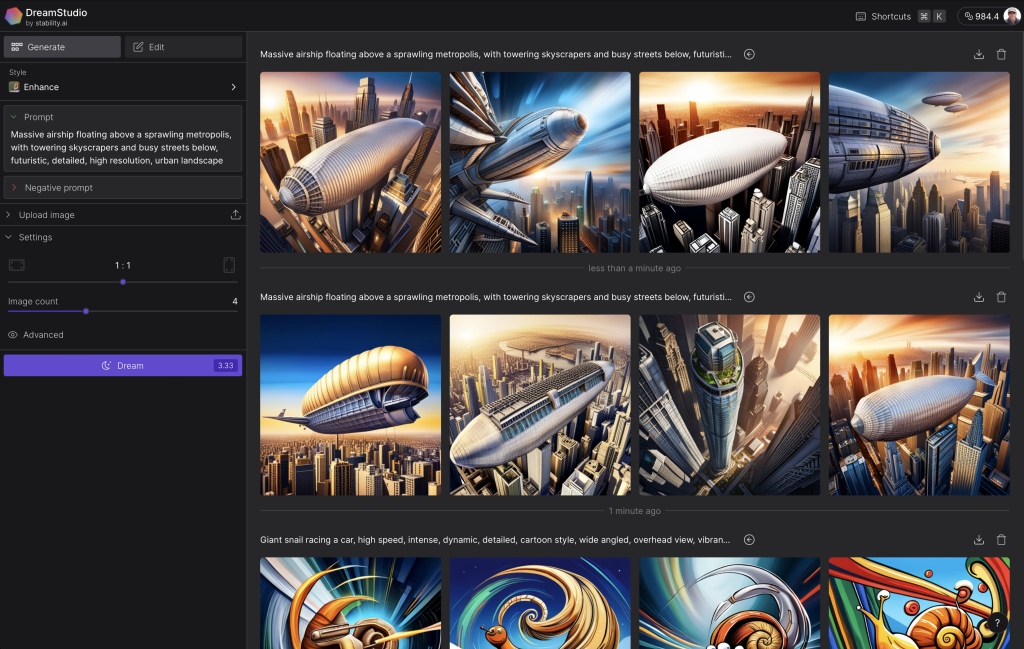Open the user profile avatar
The width and height of the screenshot is (1024, 649).
[1012, 16]
